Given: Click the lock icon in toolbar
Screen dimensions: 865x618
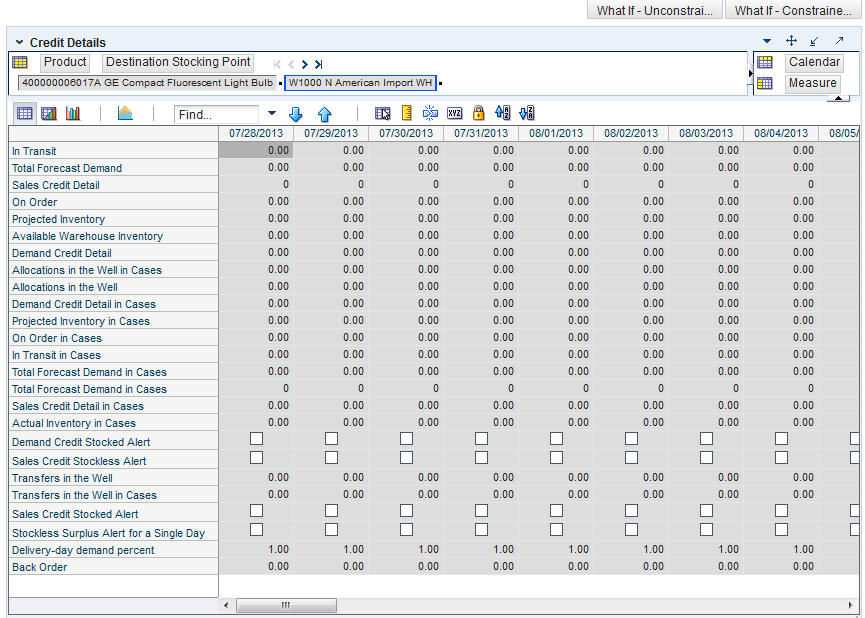Looking at the screenshot, I should 478,114.
